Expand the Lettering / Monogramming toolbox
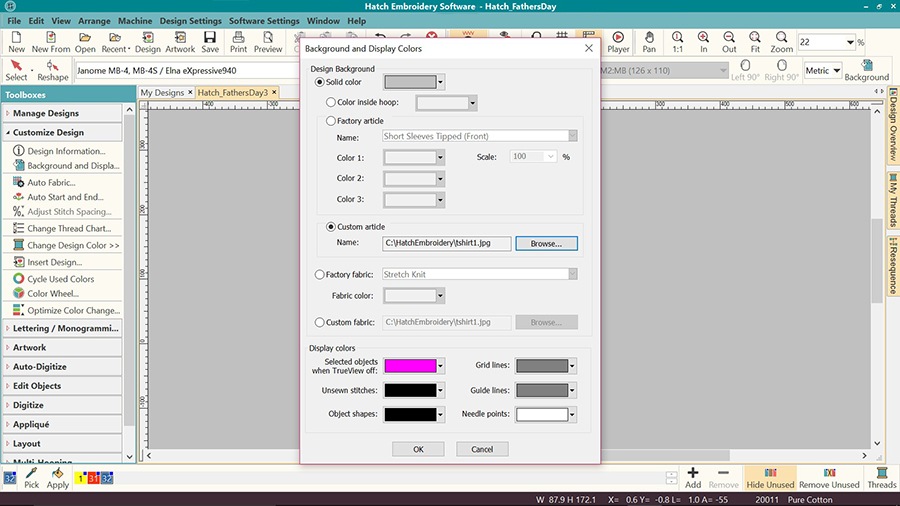The width and height of the screenshot is (900, 506). point(65,328)
